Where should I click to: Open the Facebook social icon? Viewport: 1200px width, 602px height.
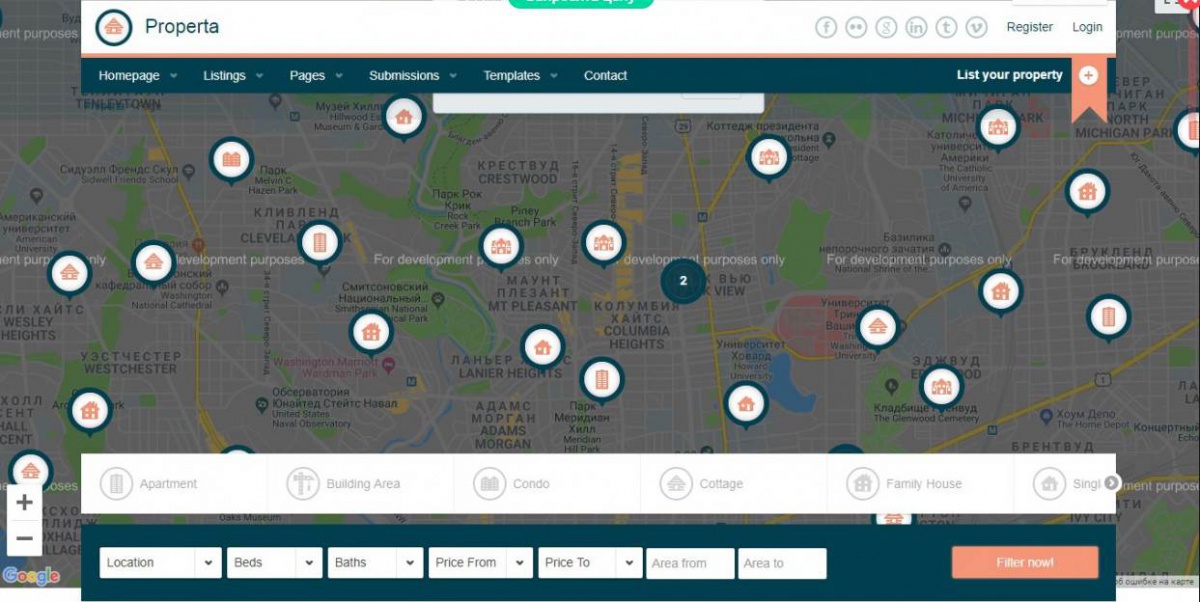pos(825,28)
